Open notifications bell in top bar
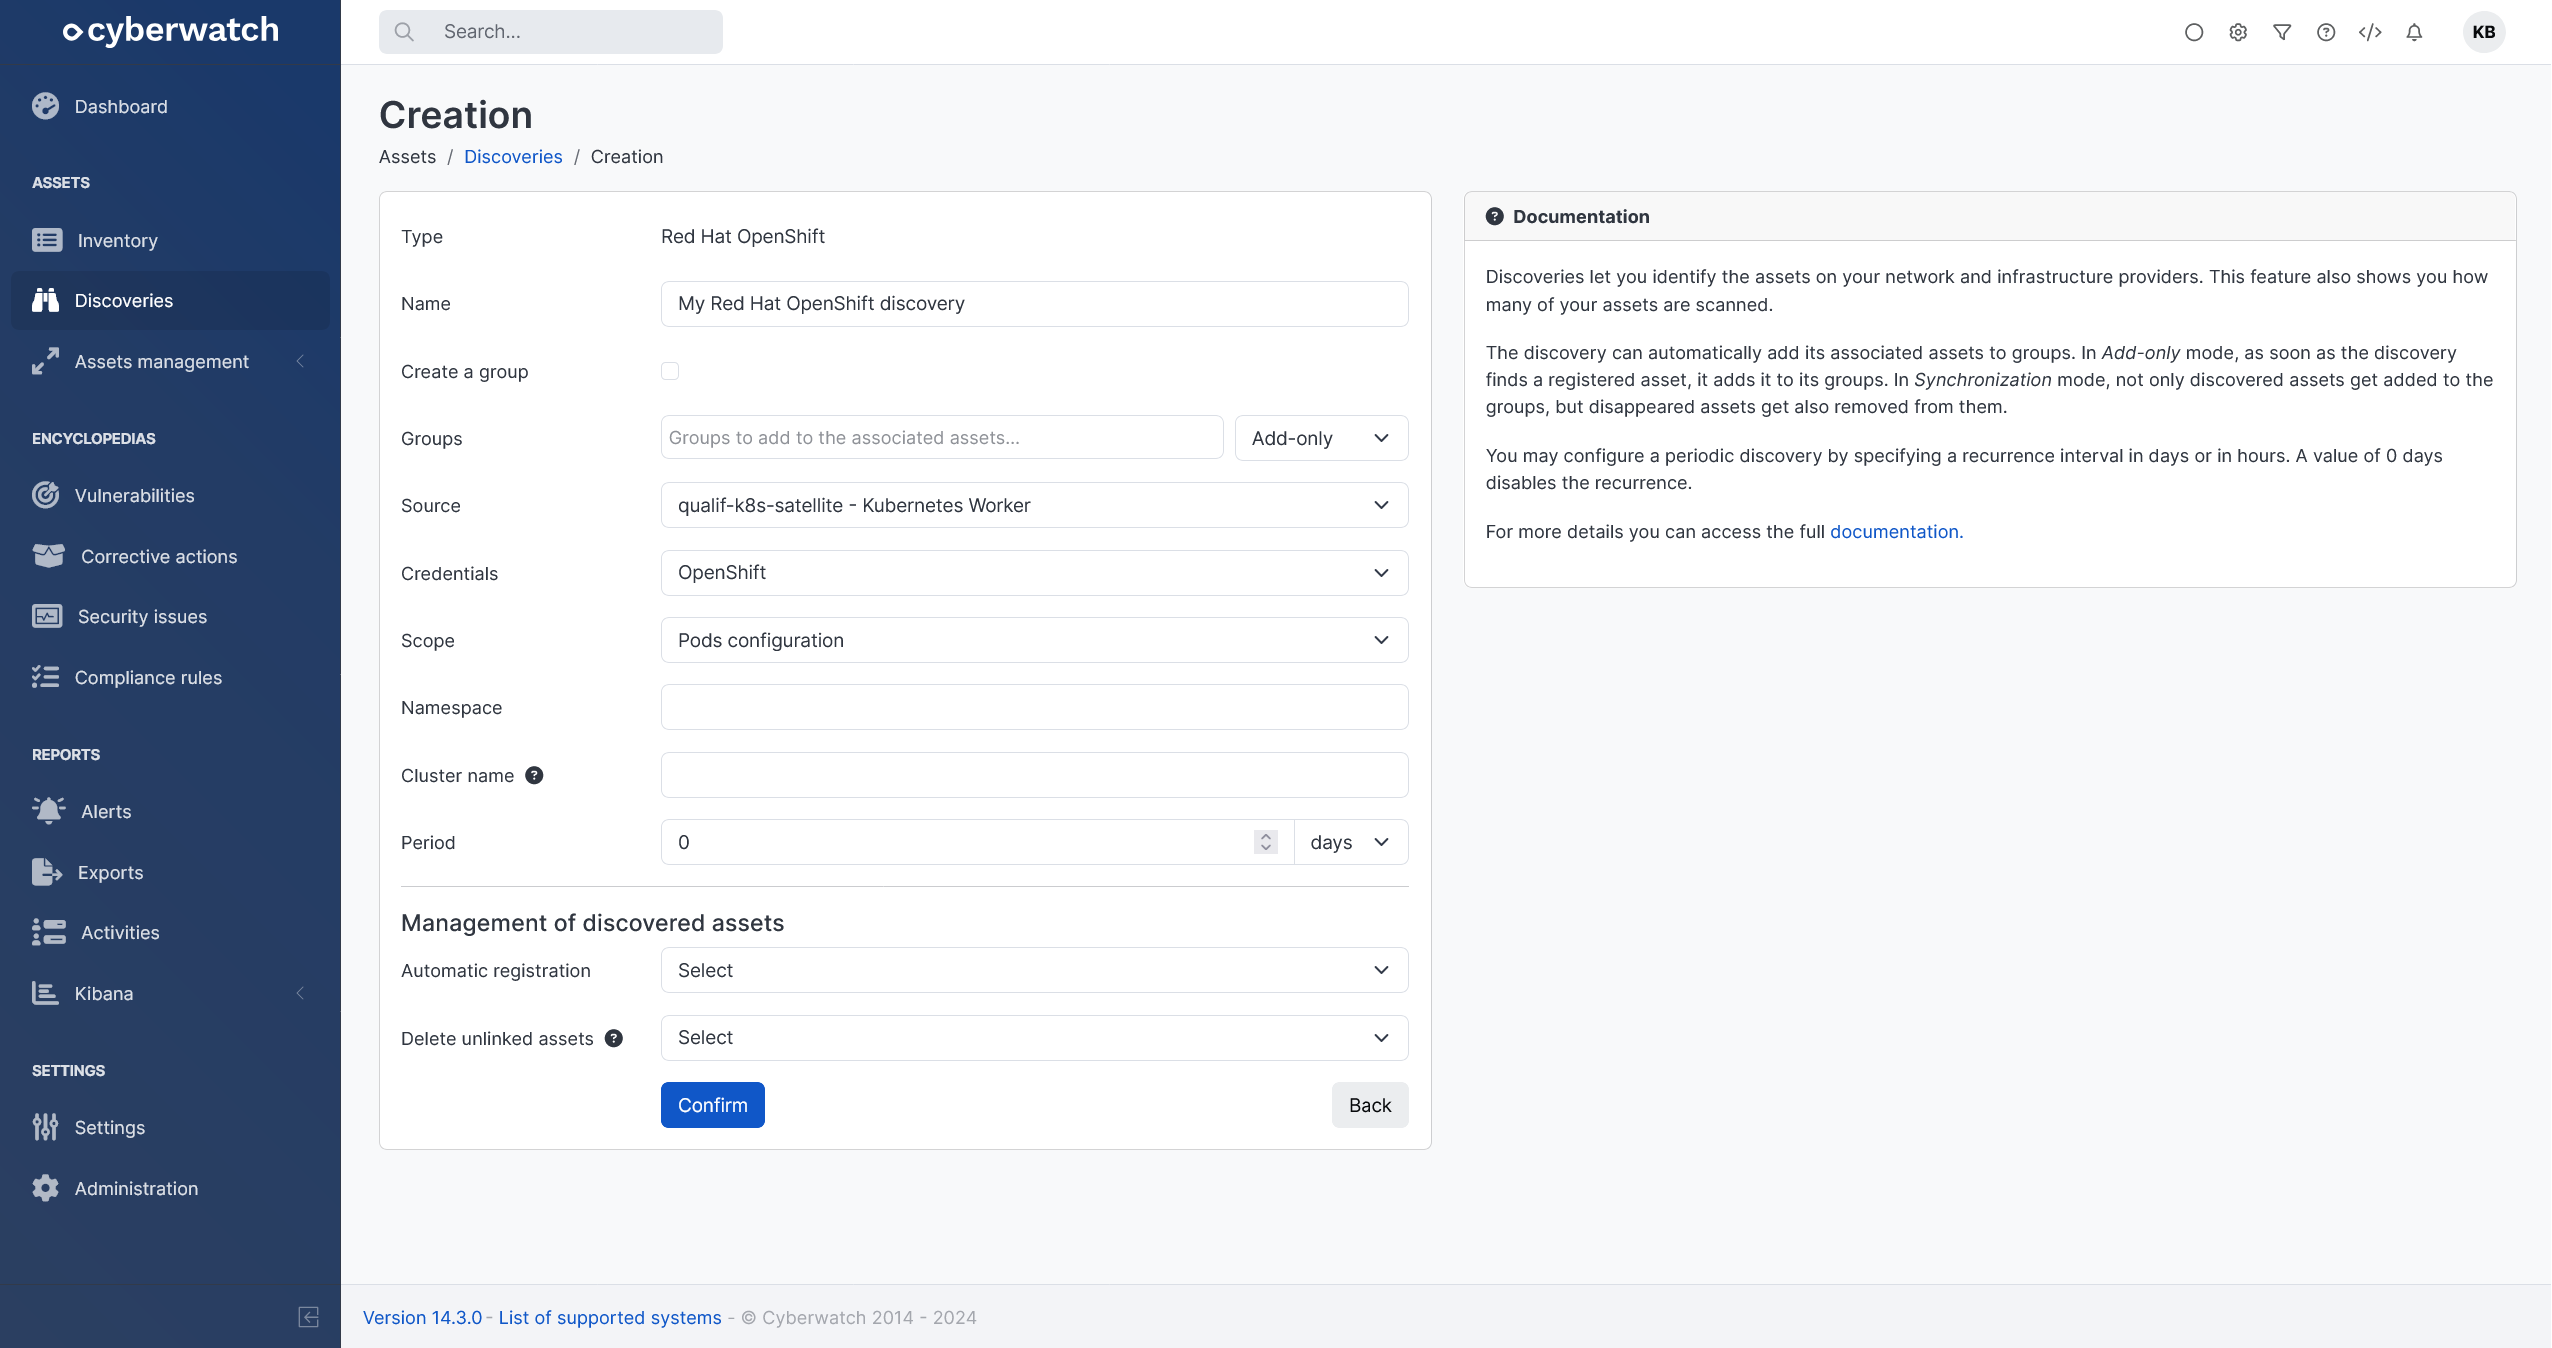2552x1348 pixels. point(2414,32)
